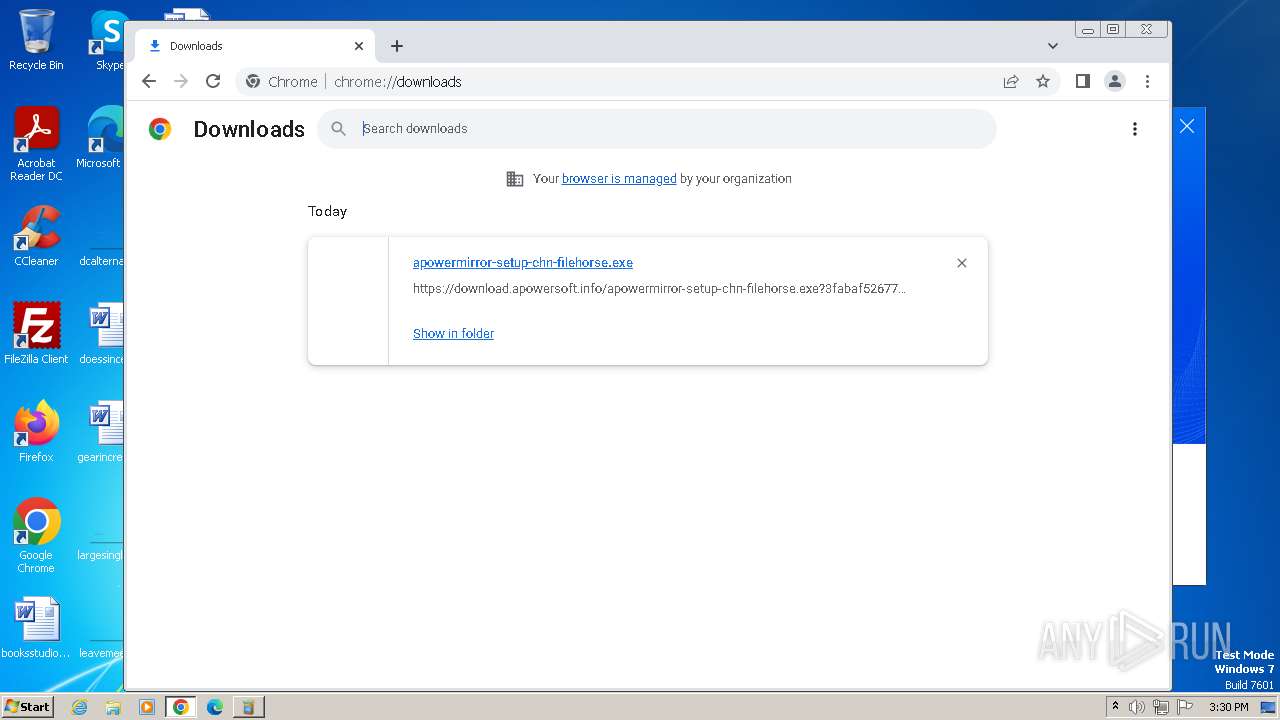Close the Downloads tab
The height and width of the screenshot is (720, 1280).
point(359,46)
